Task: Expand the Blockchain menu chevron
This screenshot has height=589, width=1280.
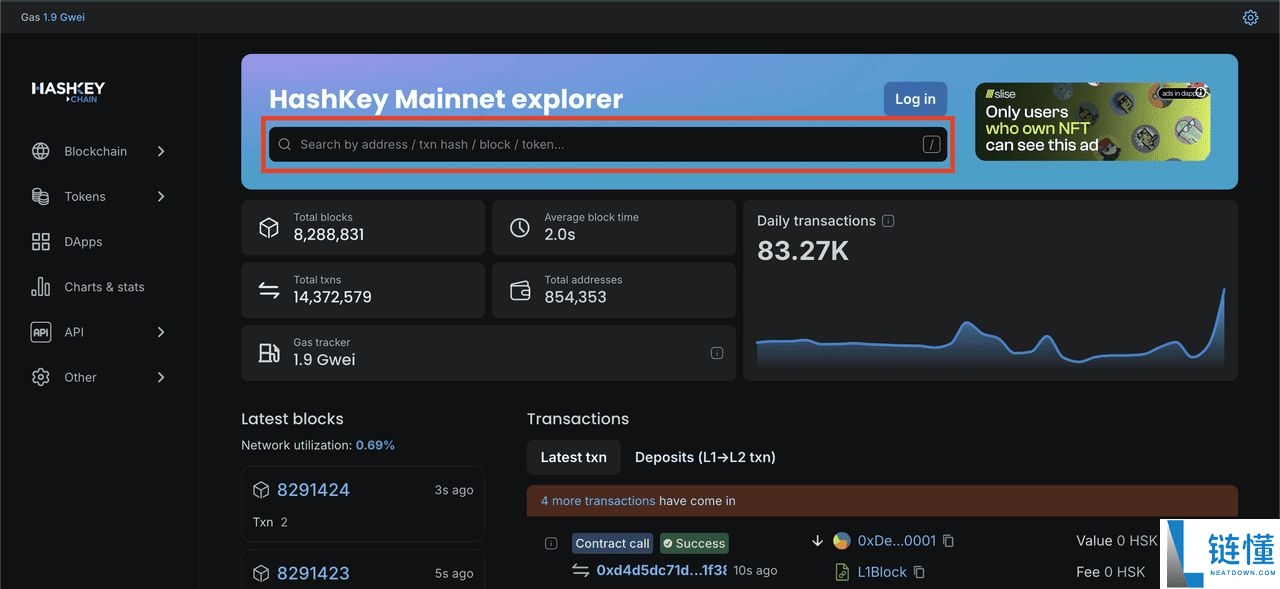Action: pos(161,151)
